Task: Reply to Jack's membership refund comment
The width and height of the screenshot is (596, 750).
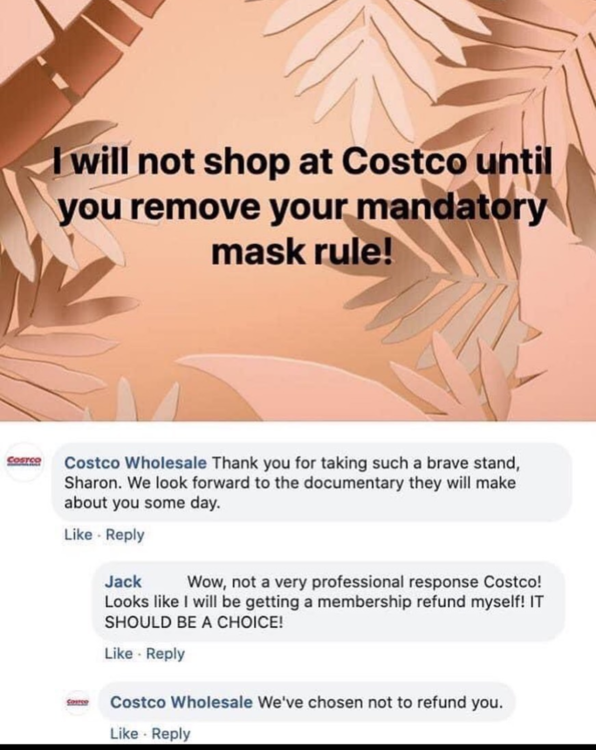Action: (x=166, y=653)
